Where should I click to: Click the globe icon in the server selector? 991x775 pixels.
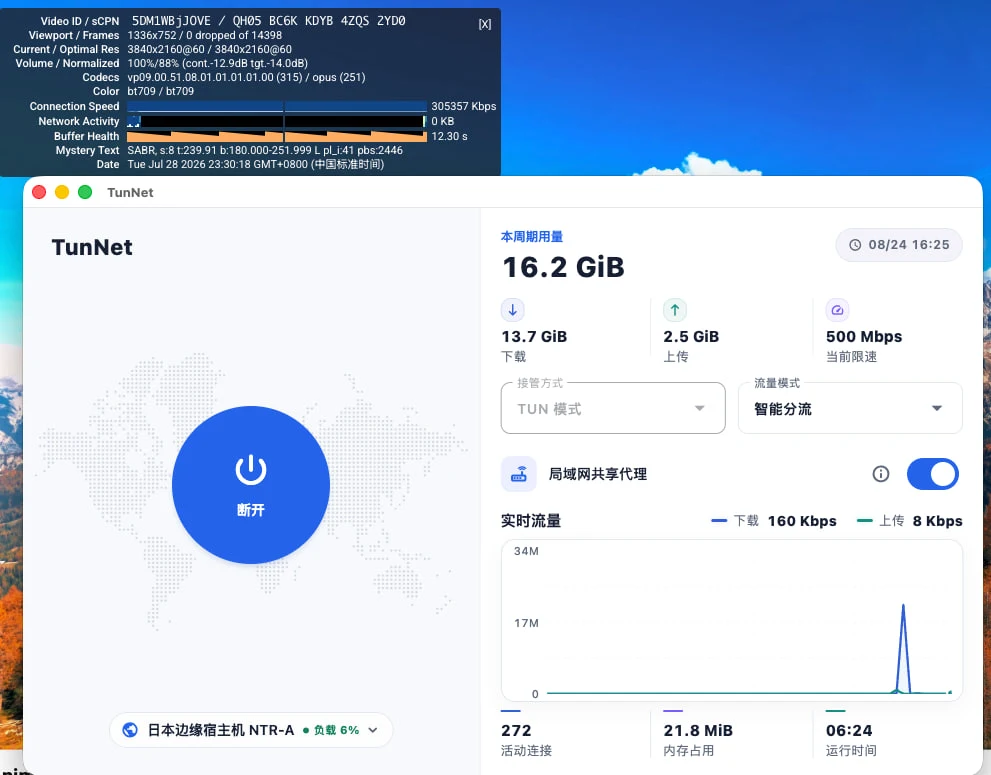pyautogui.click(x=130, y=730)
